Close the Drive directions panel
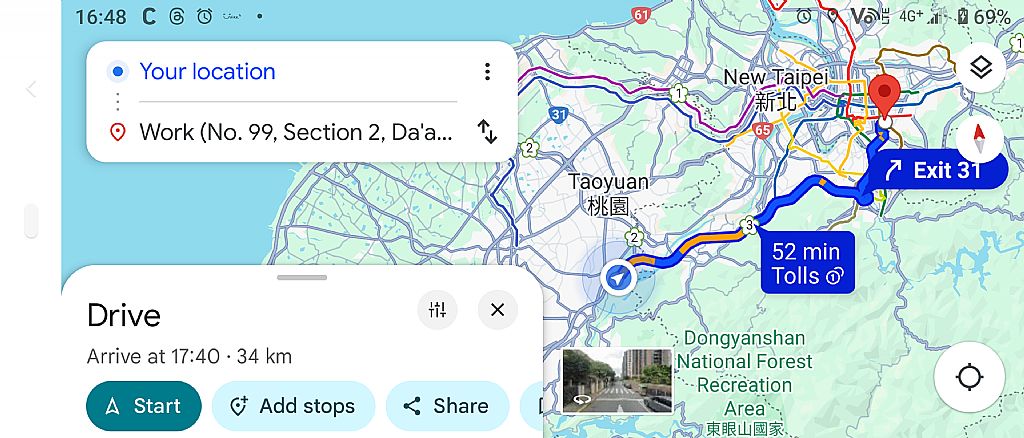This screenshot has height=438, width=1024. pyautogui.click(x=498, y=310)
